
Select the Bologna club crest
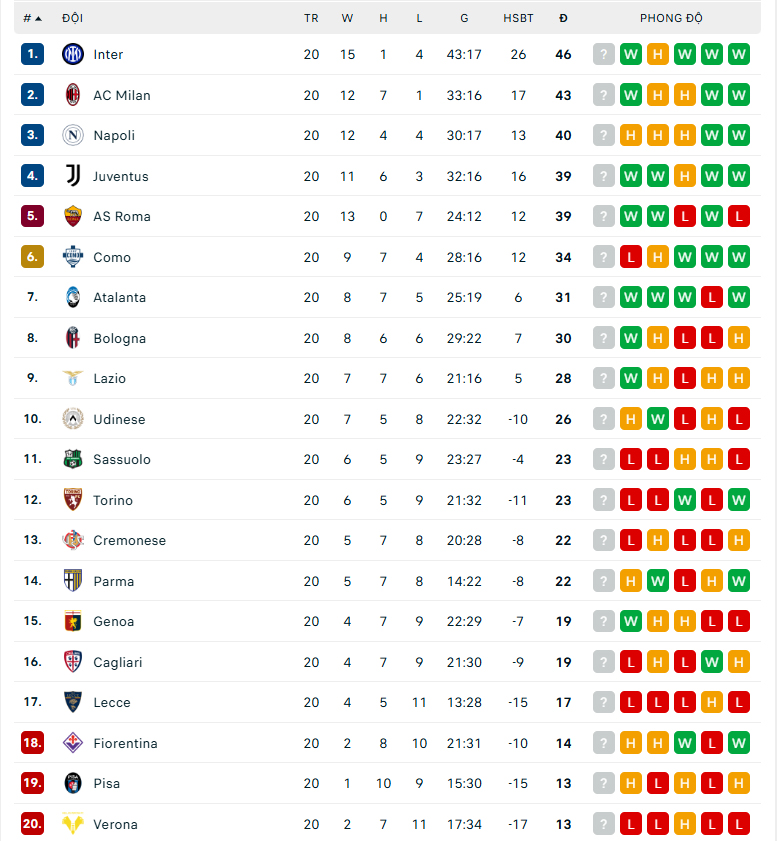pyautogui.click(x=72, y=338)
